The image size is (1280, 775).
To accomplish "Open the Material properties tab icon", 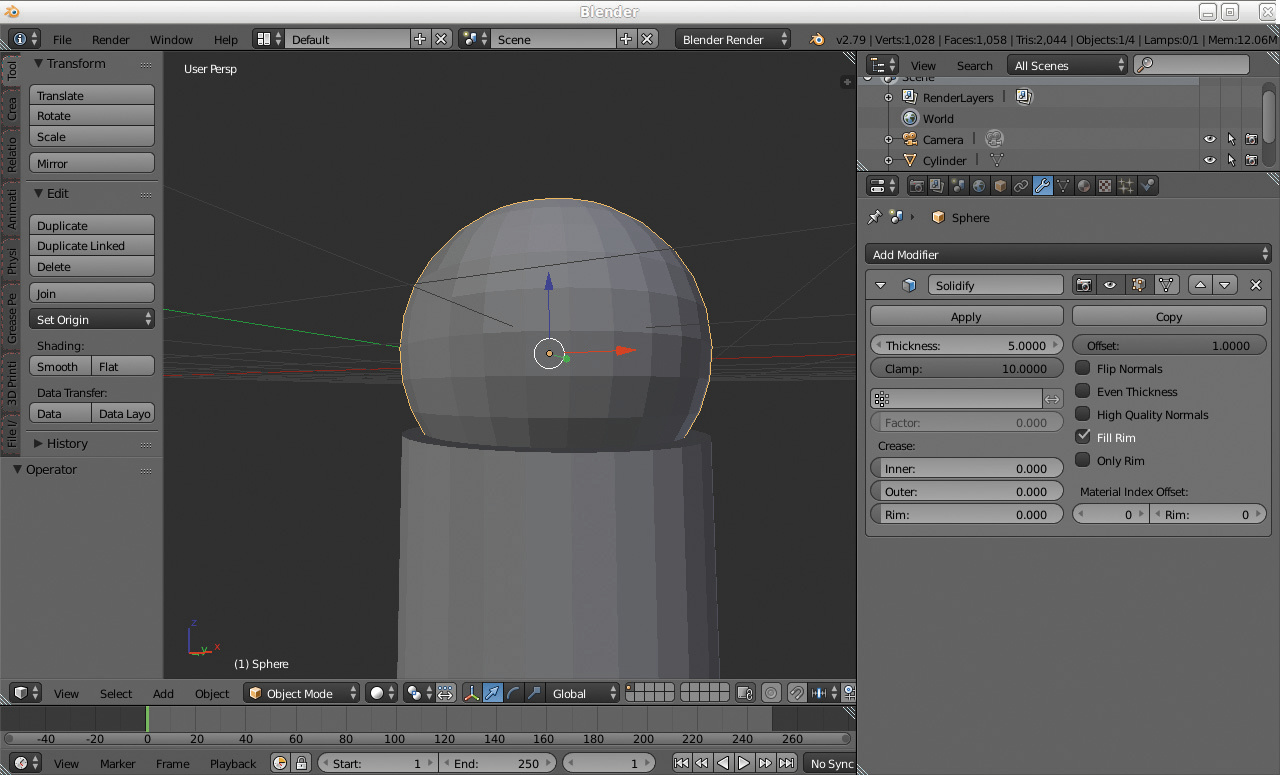I will point(1084,186).
